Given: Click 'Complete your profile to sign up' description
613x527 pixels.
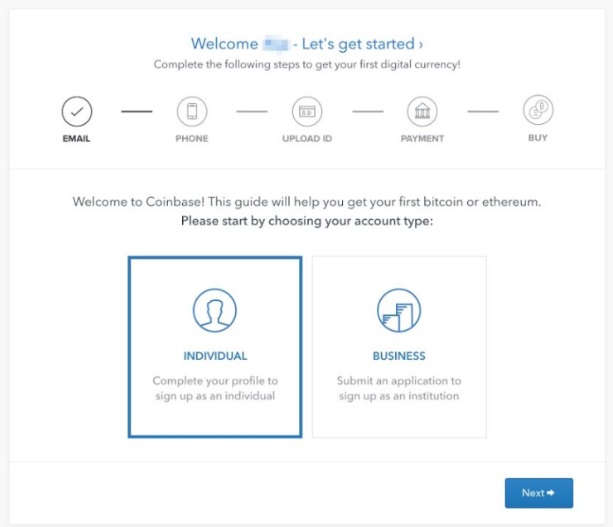Looking at the screenshot, I should [215, 388].
